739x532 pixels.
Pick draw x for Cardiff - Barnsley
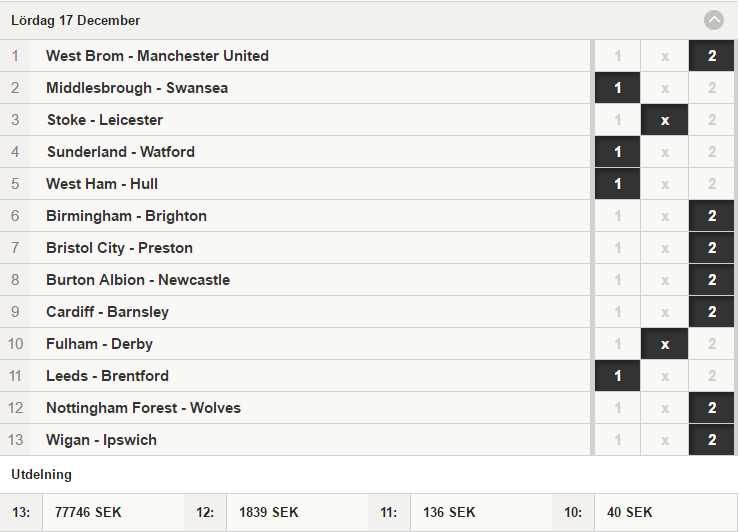point(665,312)
